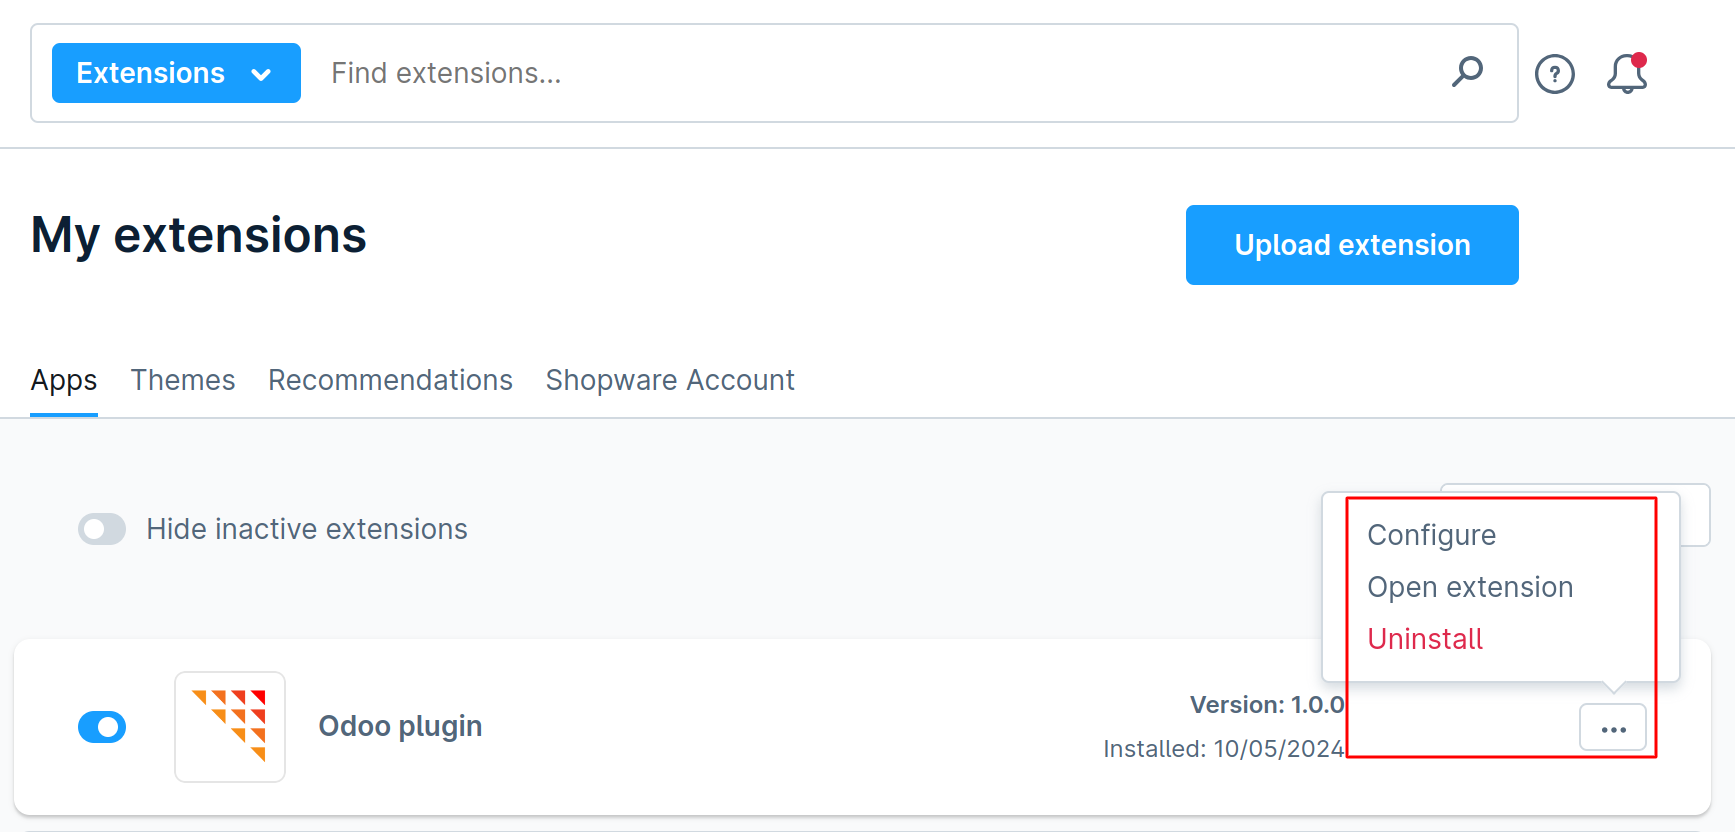Select Uninstall from the context menu
This screenshot has width=1735, height=832.
[1424, 639]
